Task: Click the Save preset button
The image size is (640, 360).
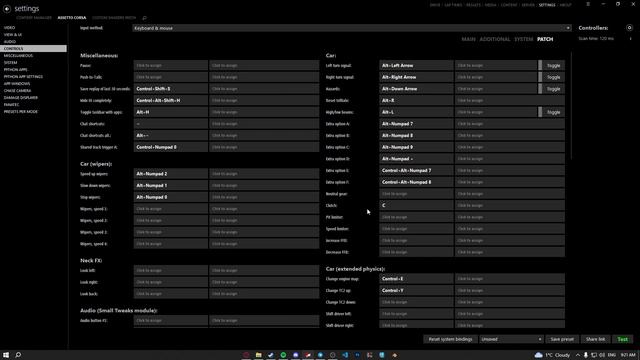Action: 562,339
